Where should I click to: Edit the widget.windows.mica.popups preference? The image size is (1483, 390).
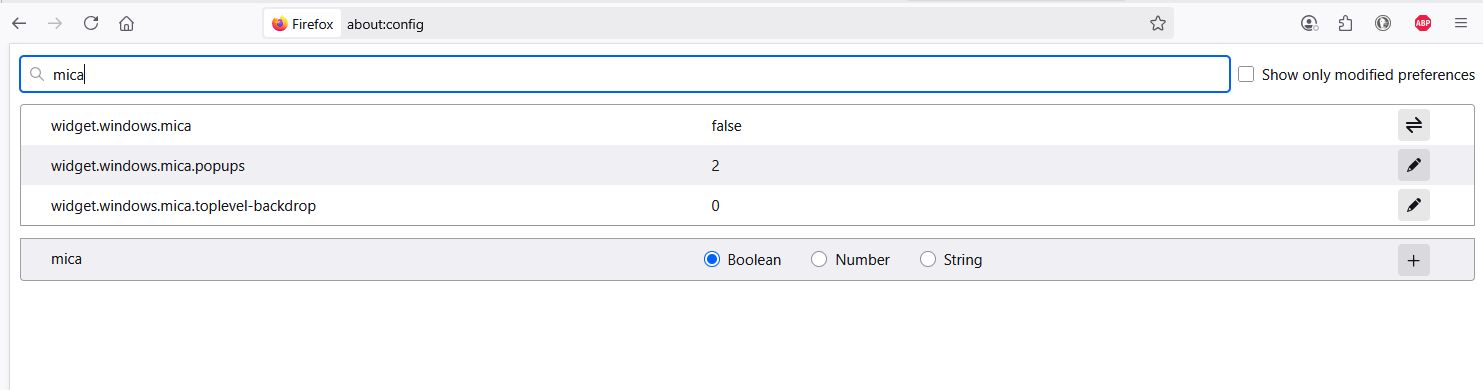tap(1413, 165)
